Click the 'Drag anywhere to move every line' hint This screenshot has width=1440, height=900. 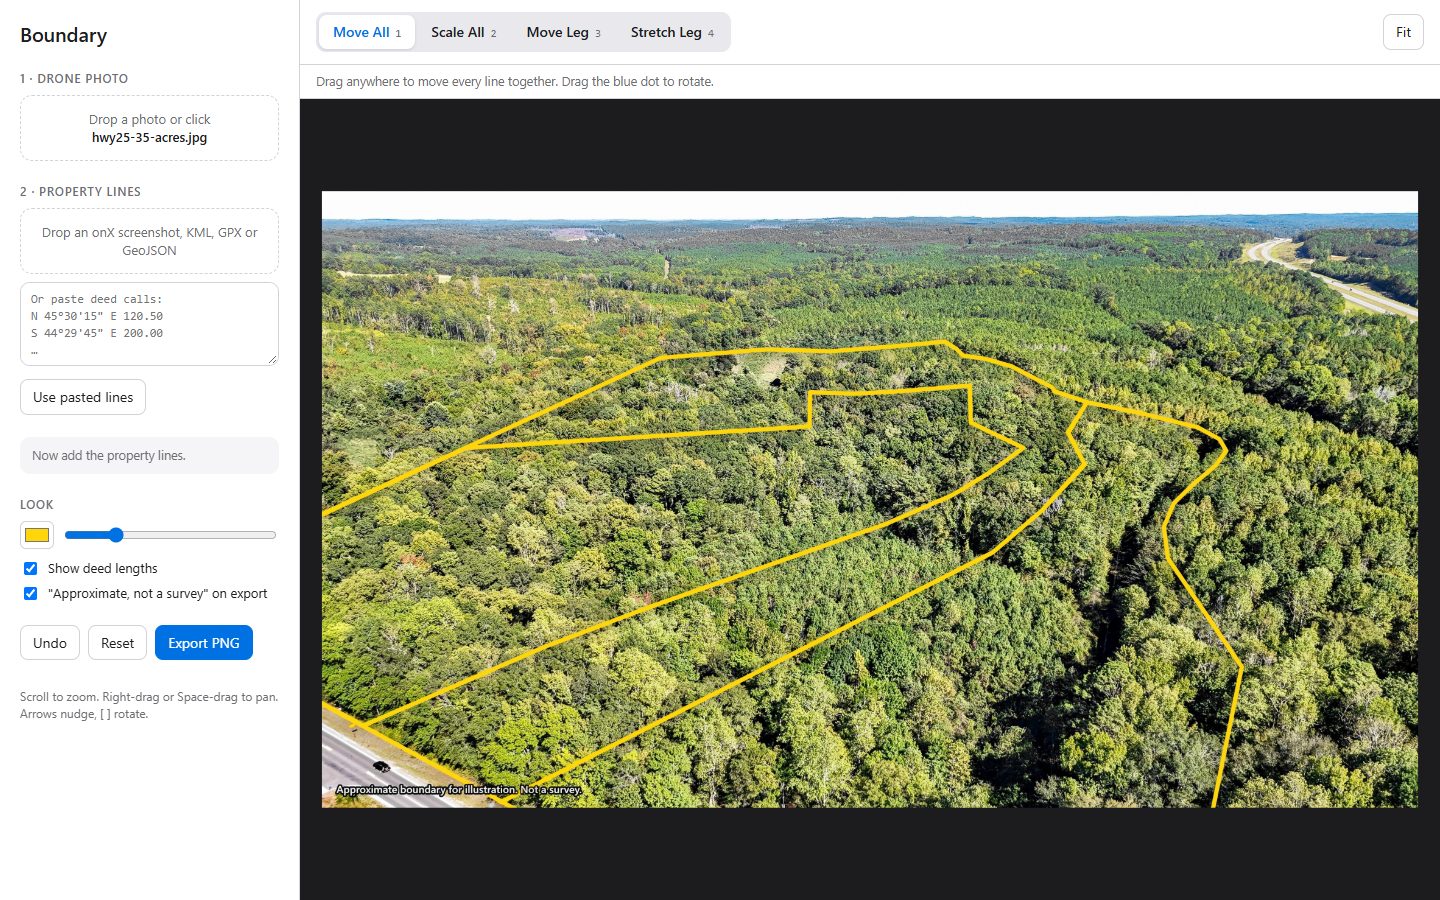point(515,82)
